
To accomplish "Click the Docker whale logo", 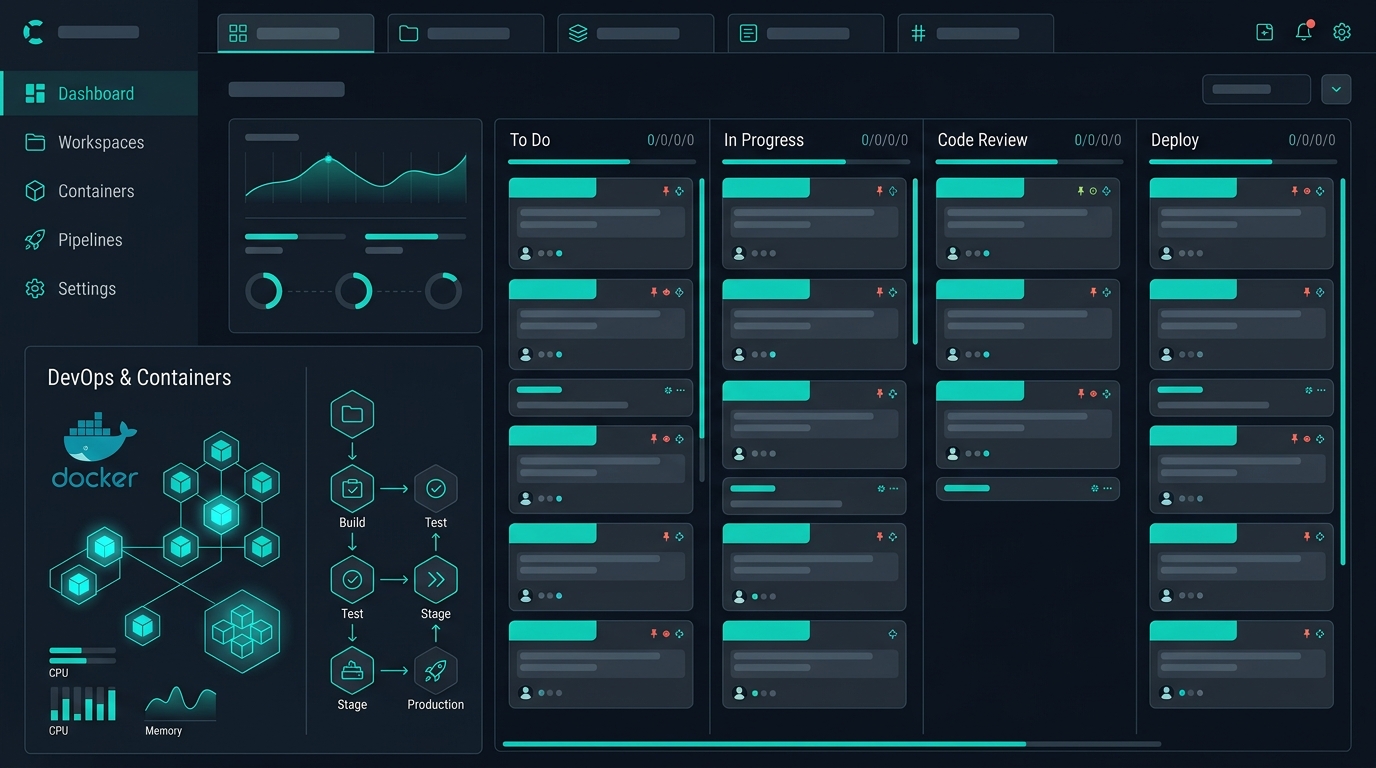I will coord(96,449).
